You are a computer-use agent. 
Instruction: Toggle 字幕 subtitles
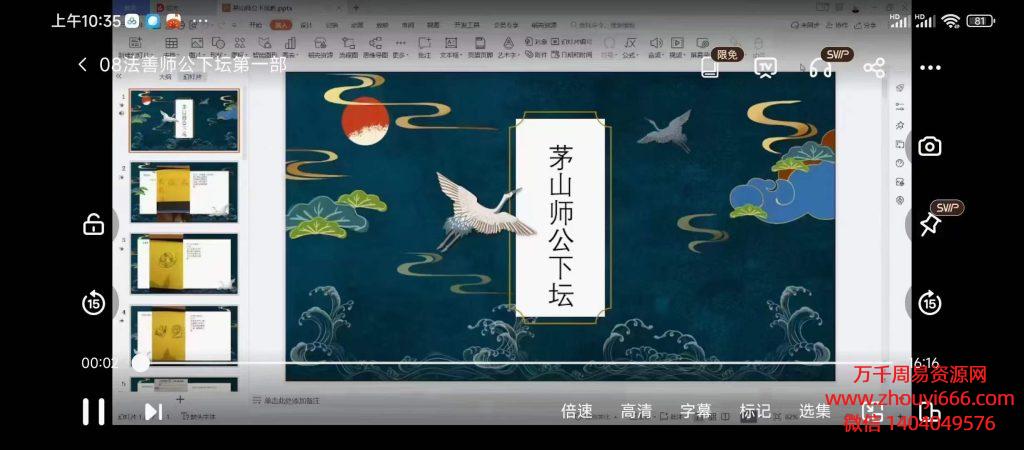click(x=696, y=411)
